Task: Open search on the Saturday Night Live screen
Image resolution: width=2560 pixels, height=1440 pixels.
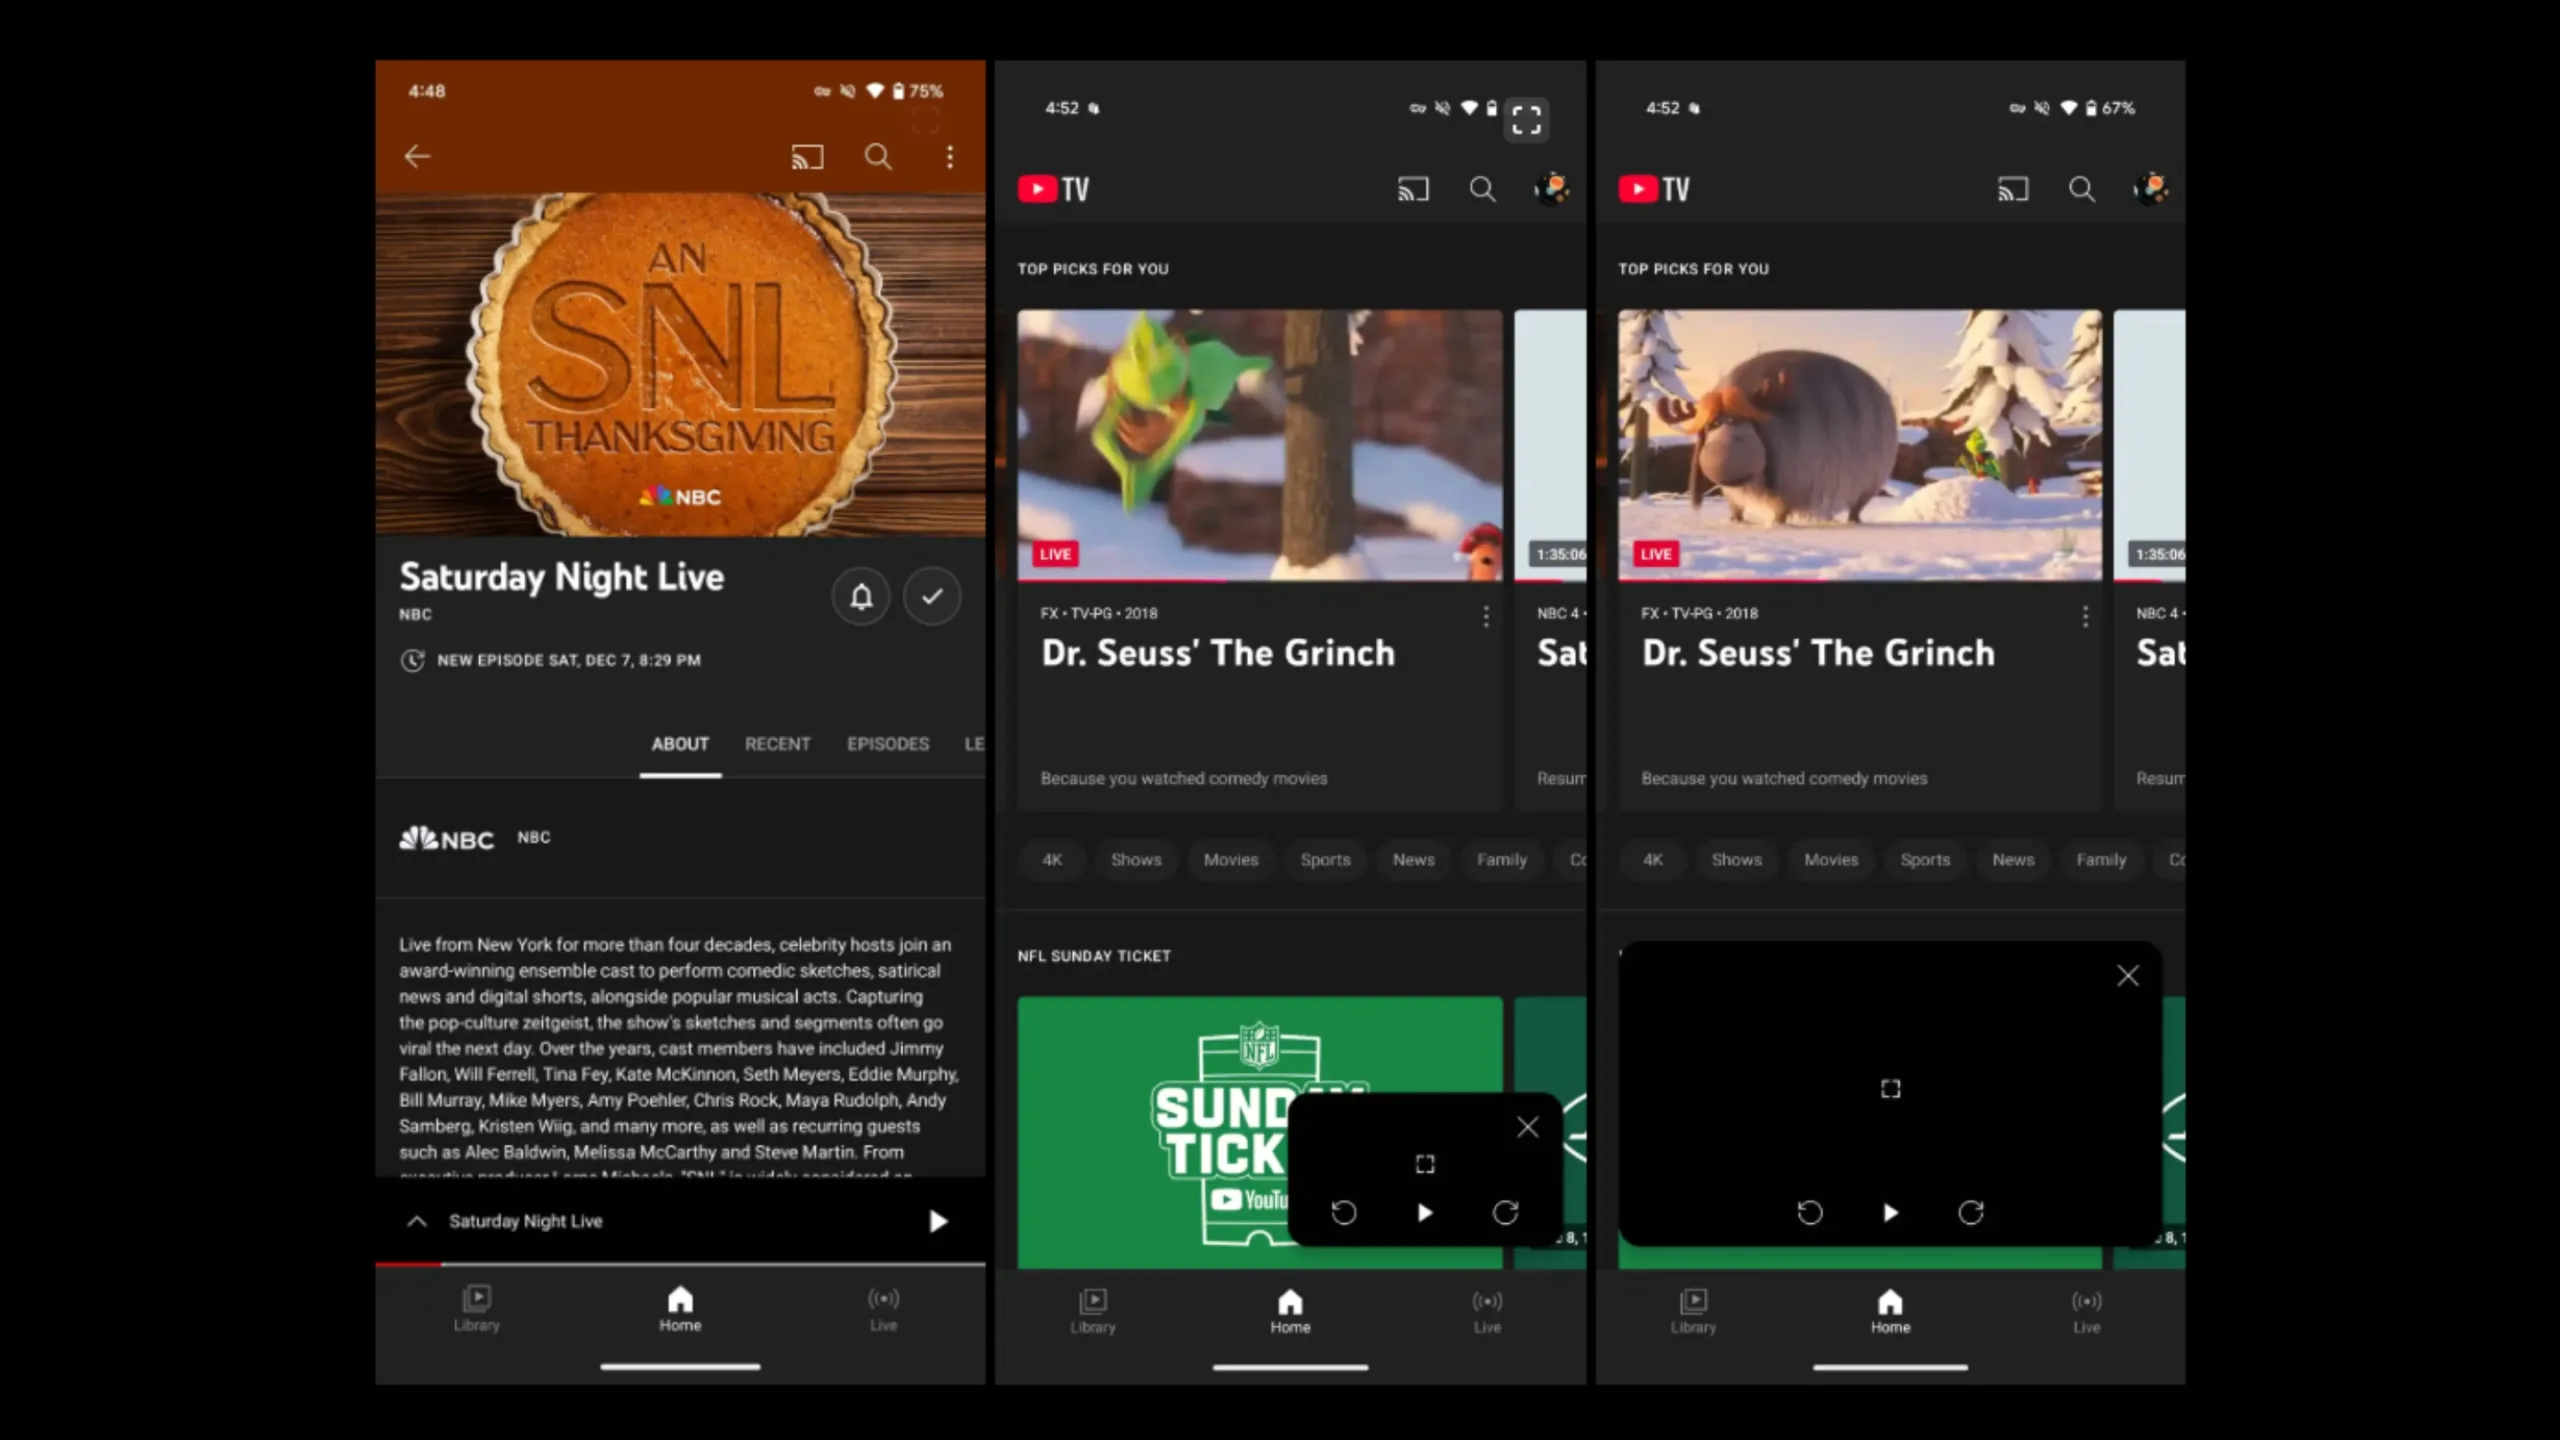Action: point(878,157)
